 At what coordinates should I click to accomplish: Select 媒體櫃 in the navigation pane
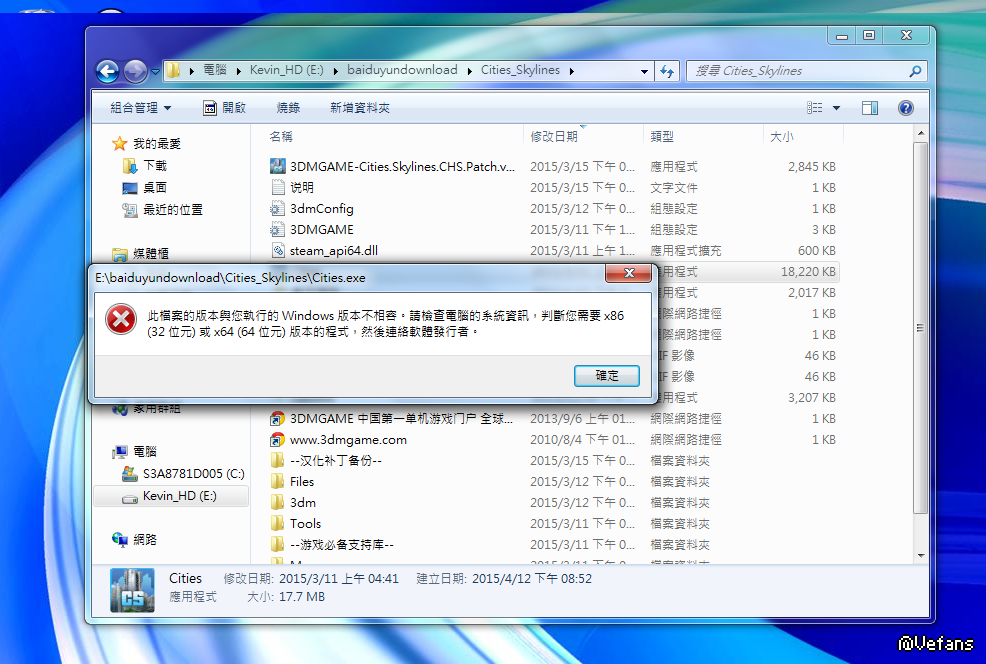pyautogui.click(x=151, y=253)
